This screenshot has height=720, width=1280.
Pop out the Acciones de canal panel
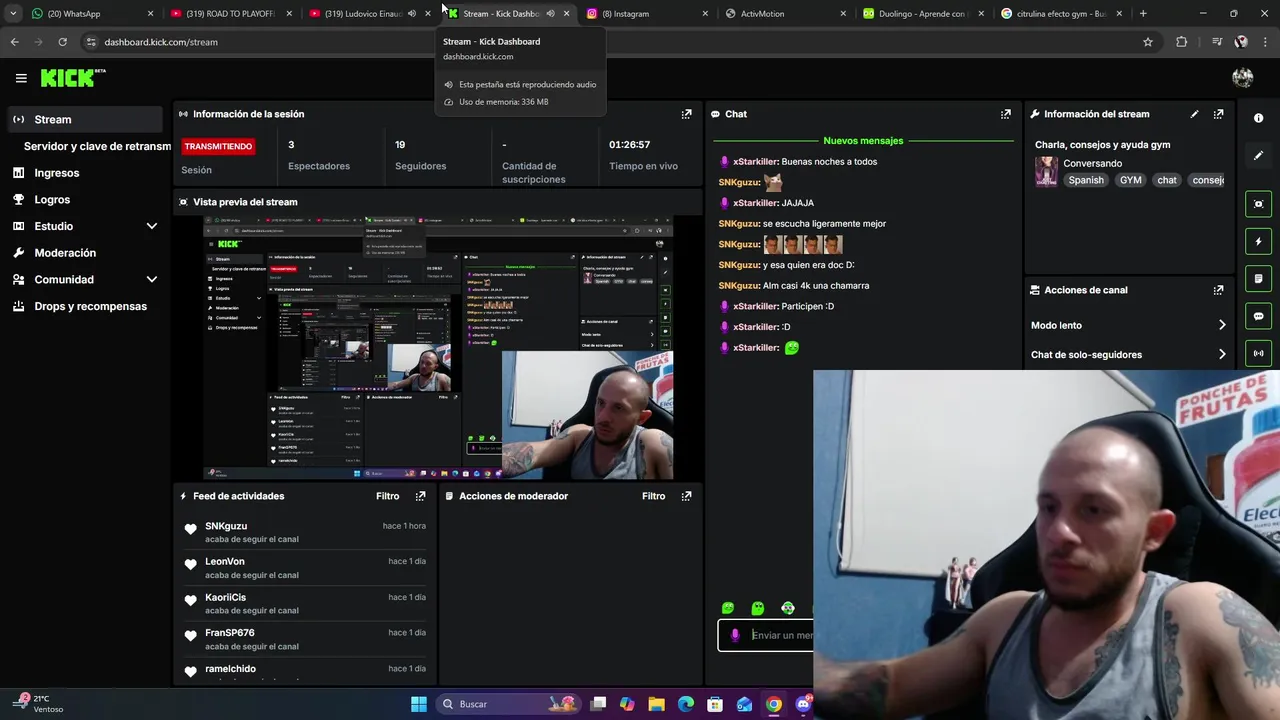pyautogui.click(x=1218, y=290)
